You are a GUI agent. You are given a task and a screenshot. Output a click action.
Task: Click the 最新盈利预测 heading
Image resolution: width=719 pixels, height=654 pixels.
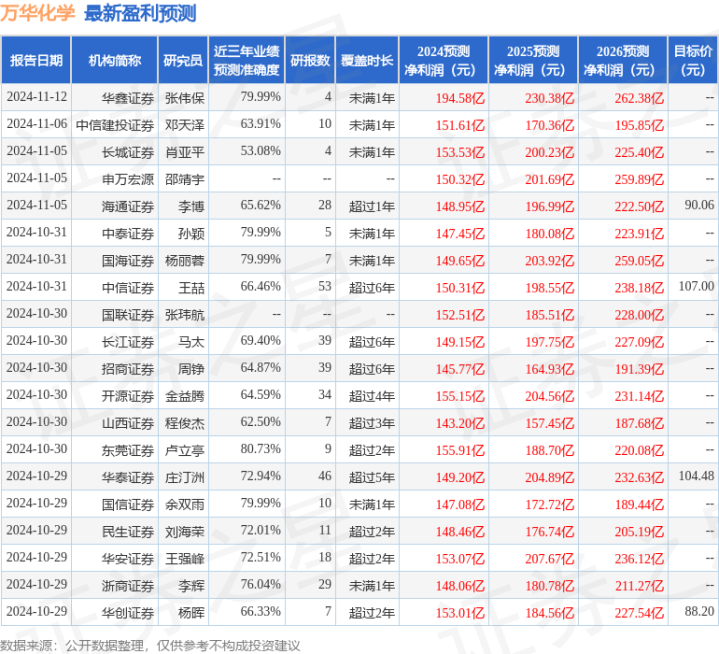140,13
